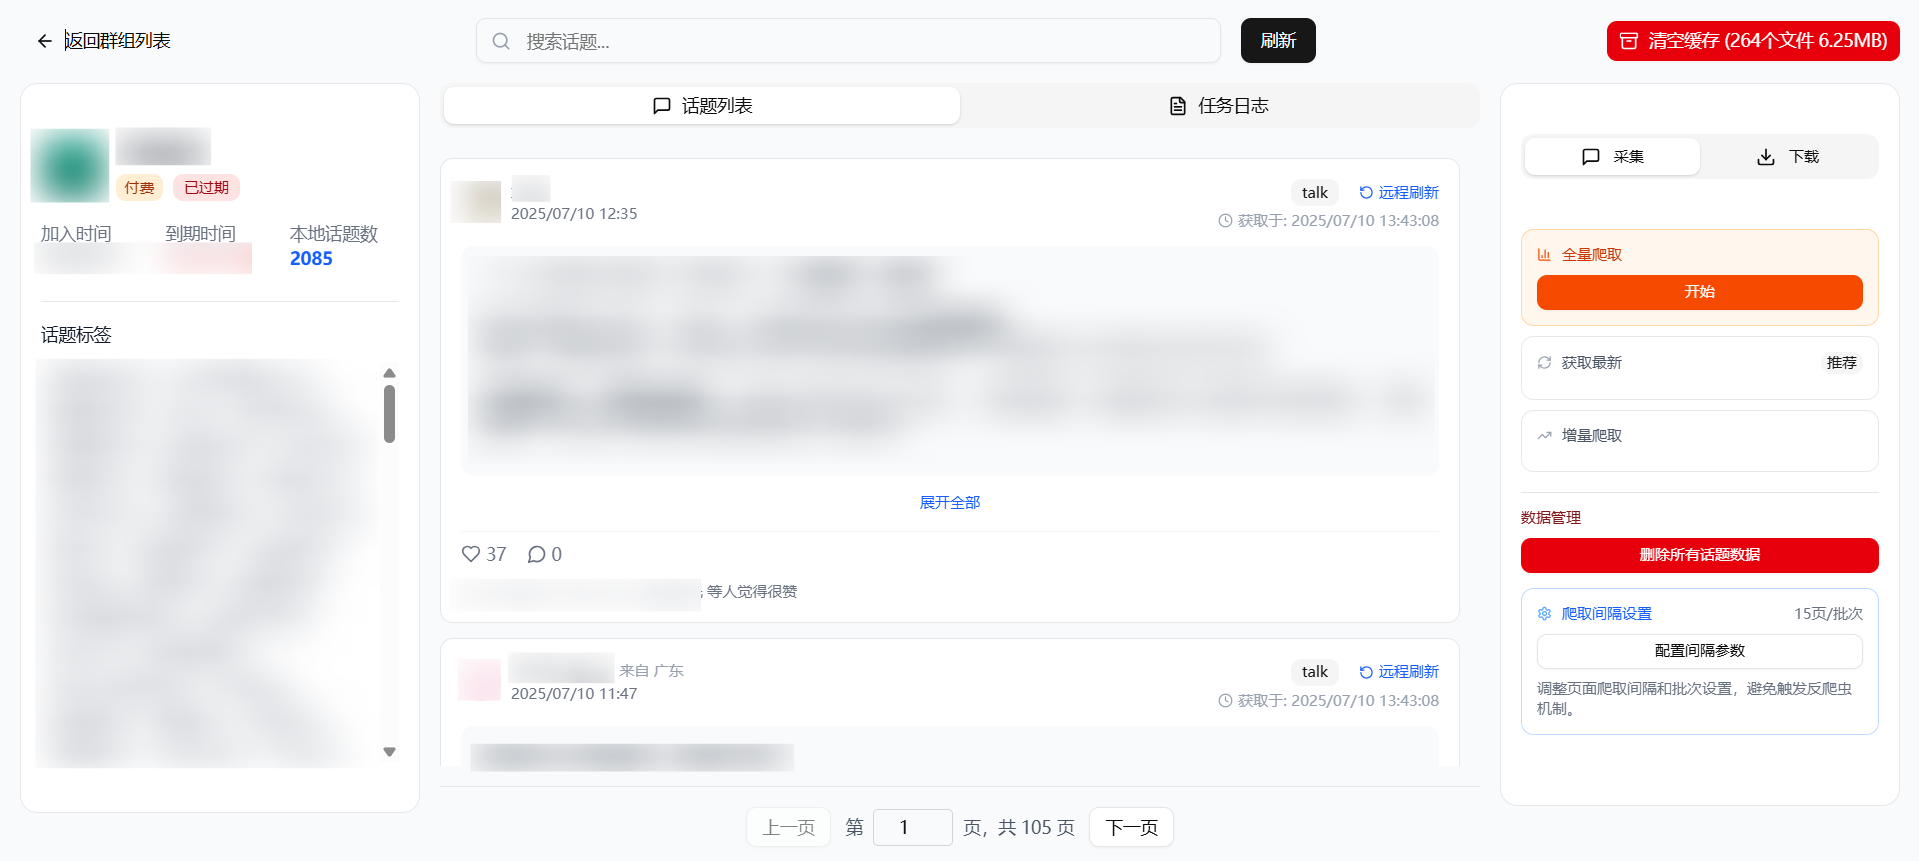The height and width of the screenshot is (861, 1919).
Task: Choose the 增量爬取 option
Action: click(x=1699, y=440)
